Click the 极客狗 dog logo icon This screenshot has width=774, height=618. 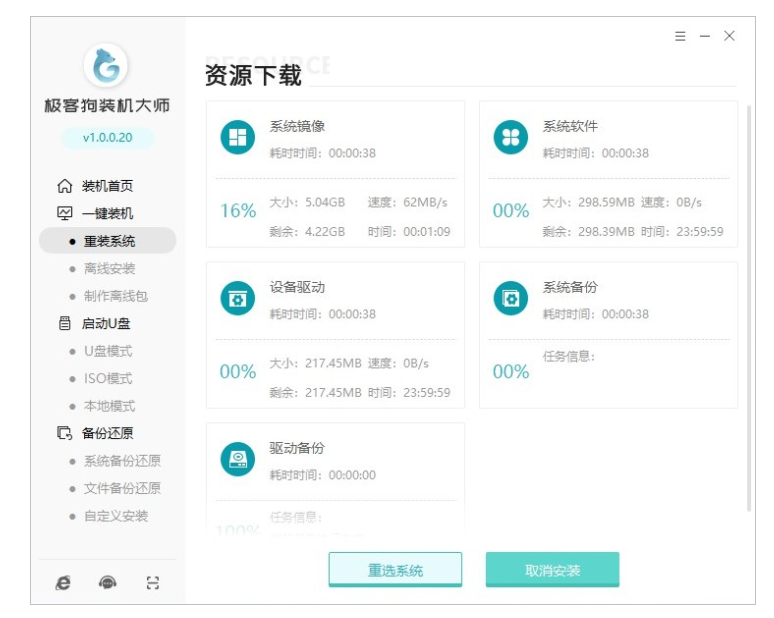106,66
